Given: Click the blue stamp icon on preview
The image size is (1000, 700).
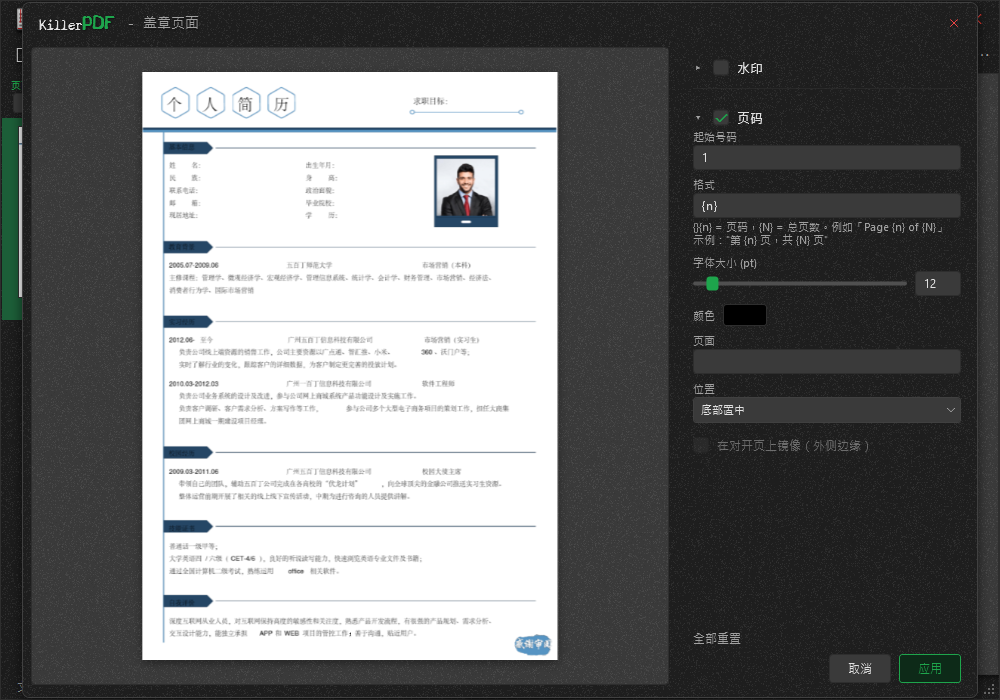Looking at the screenshot, I should click(533, 645).
